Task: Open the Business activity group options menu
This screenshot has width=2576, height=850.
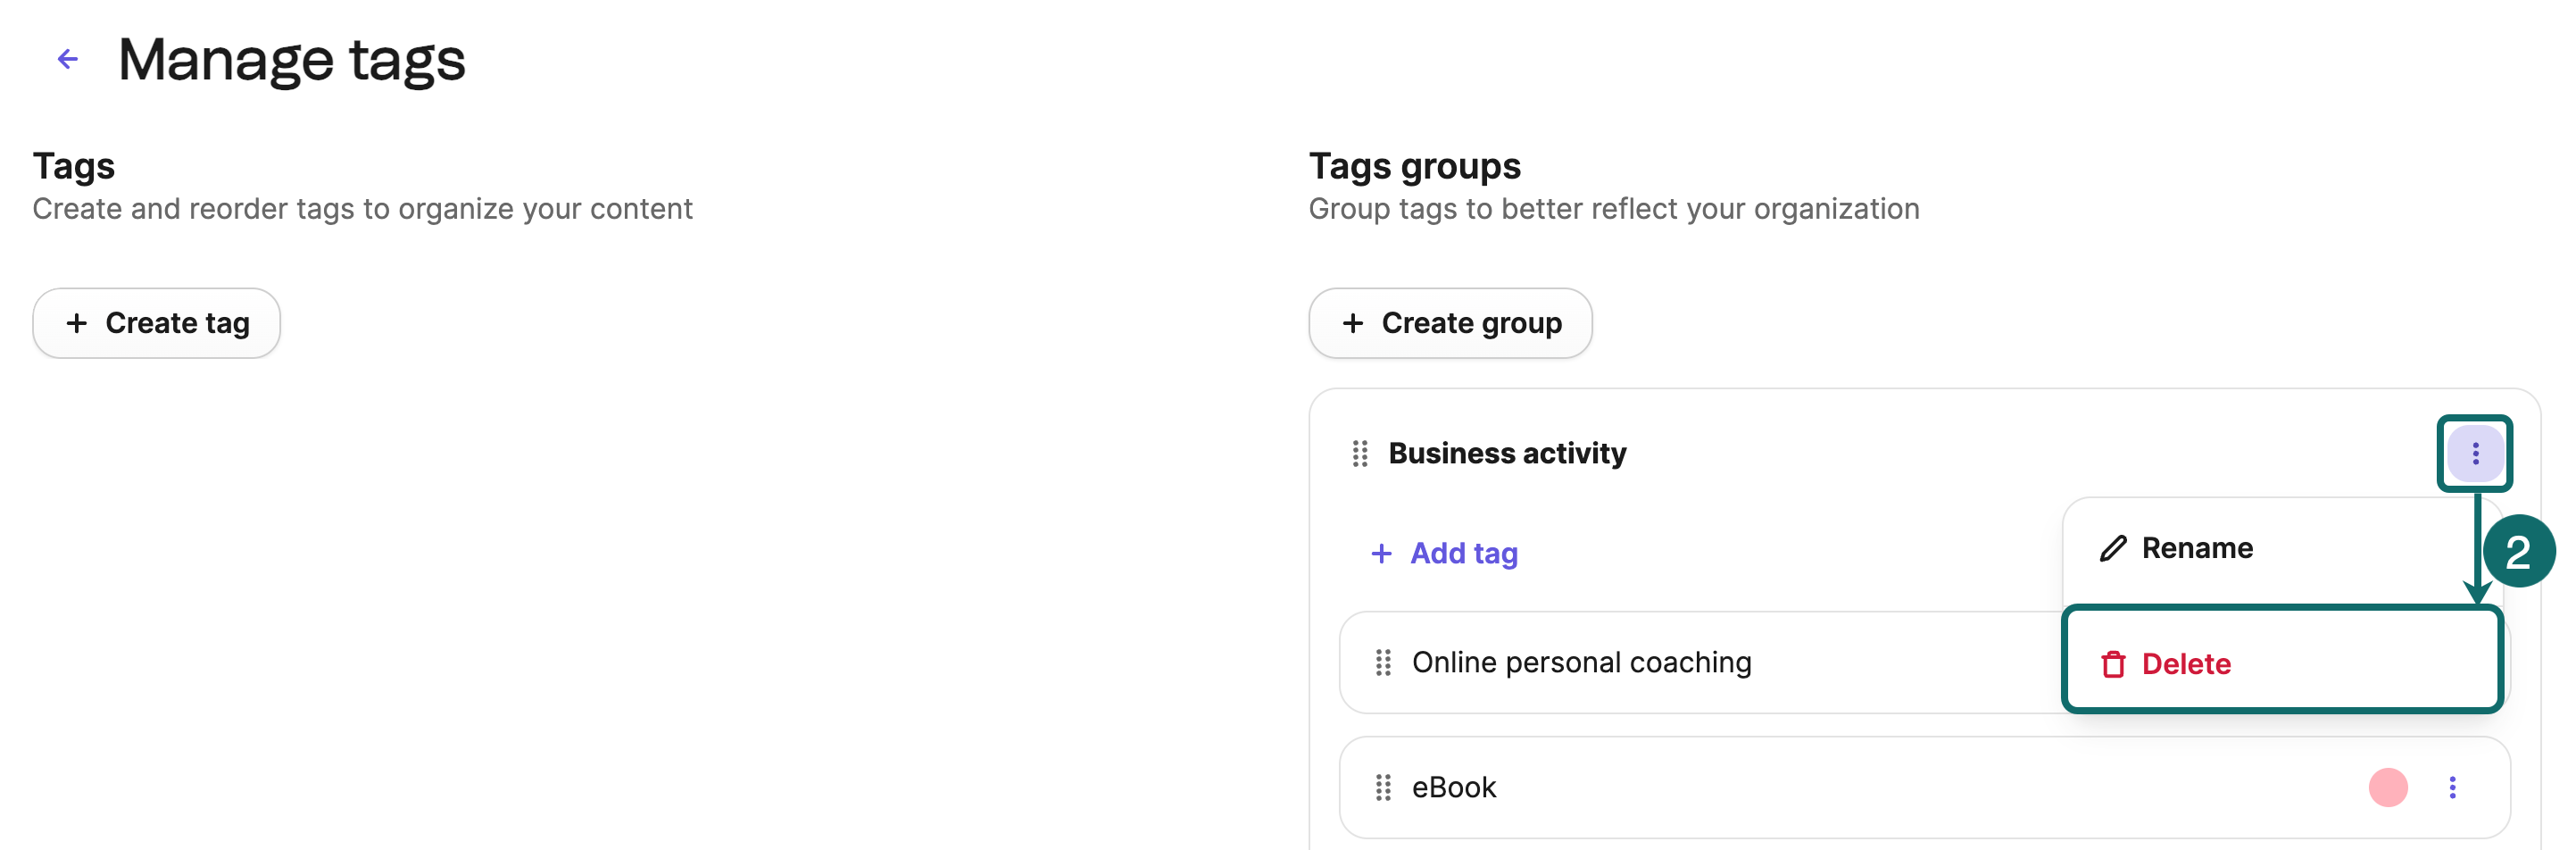Action: 2475,453
